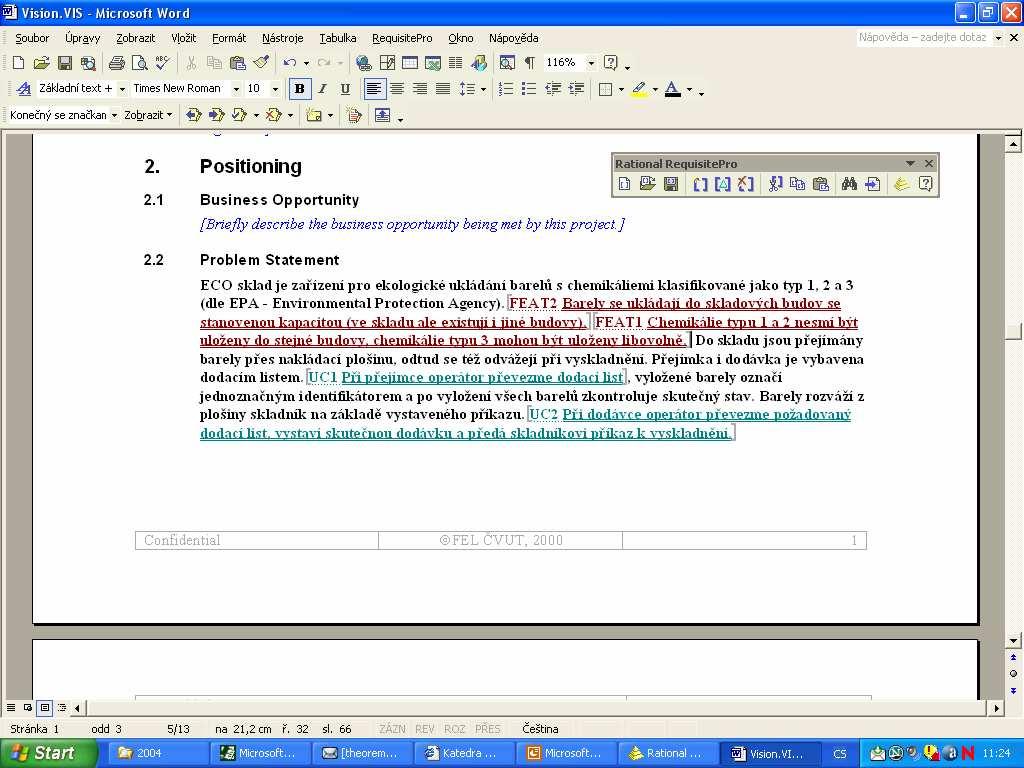Switch to the 2004 folder taskbar button
The image size is (1024, 768).
coord(157,753)
